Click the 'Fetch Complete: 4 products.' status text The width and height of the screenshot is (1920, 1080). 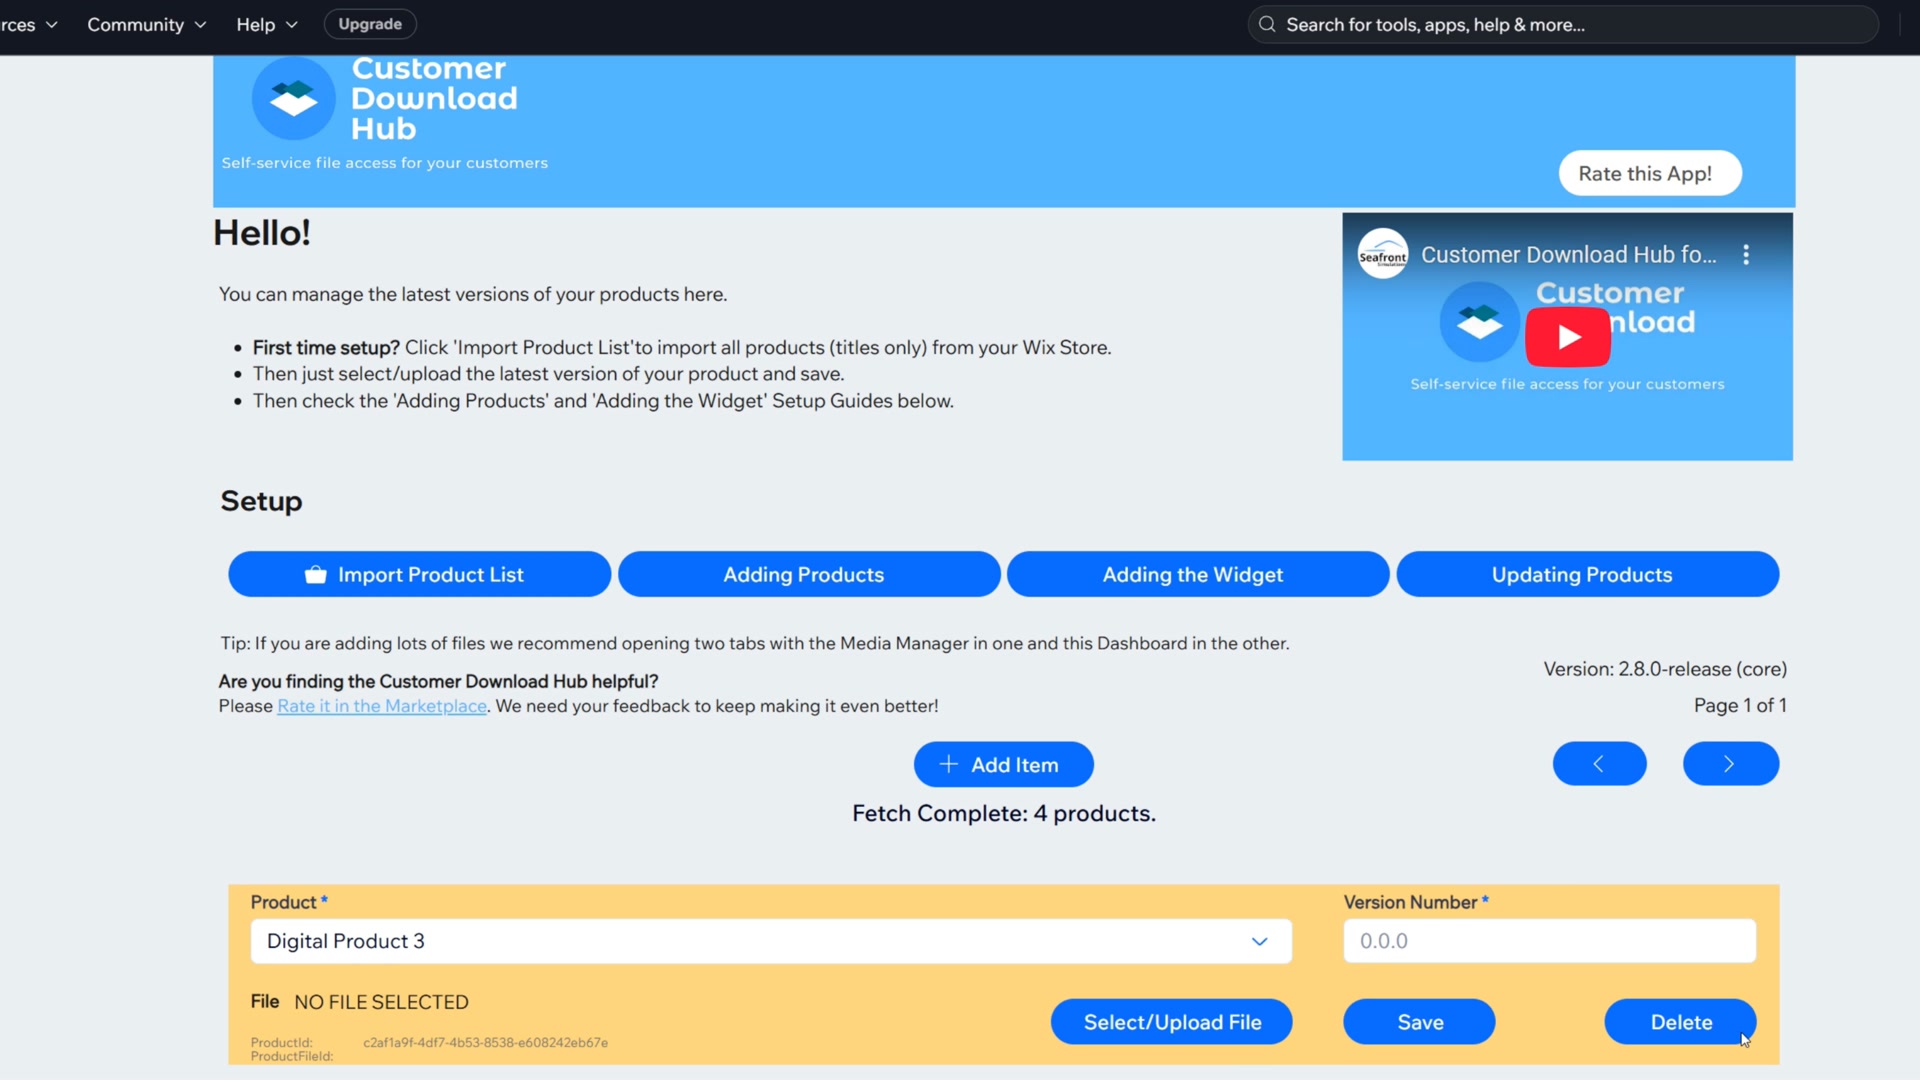pos(1003,814)
